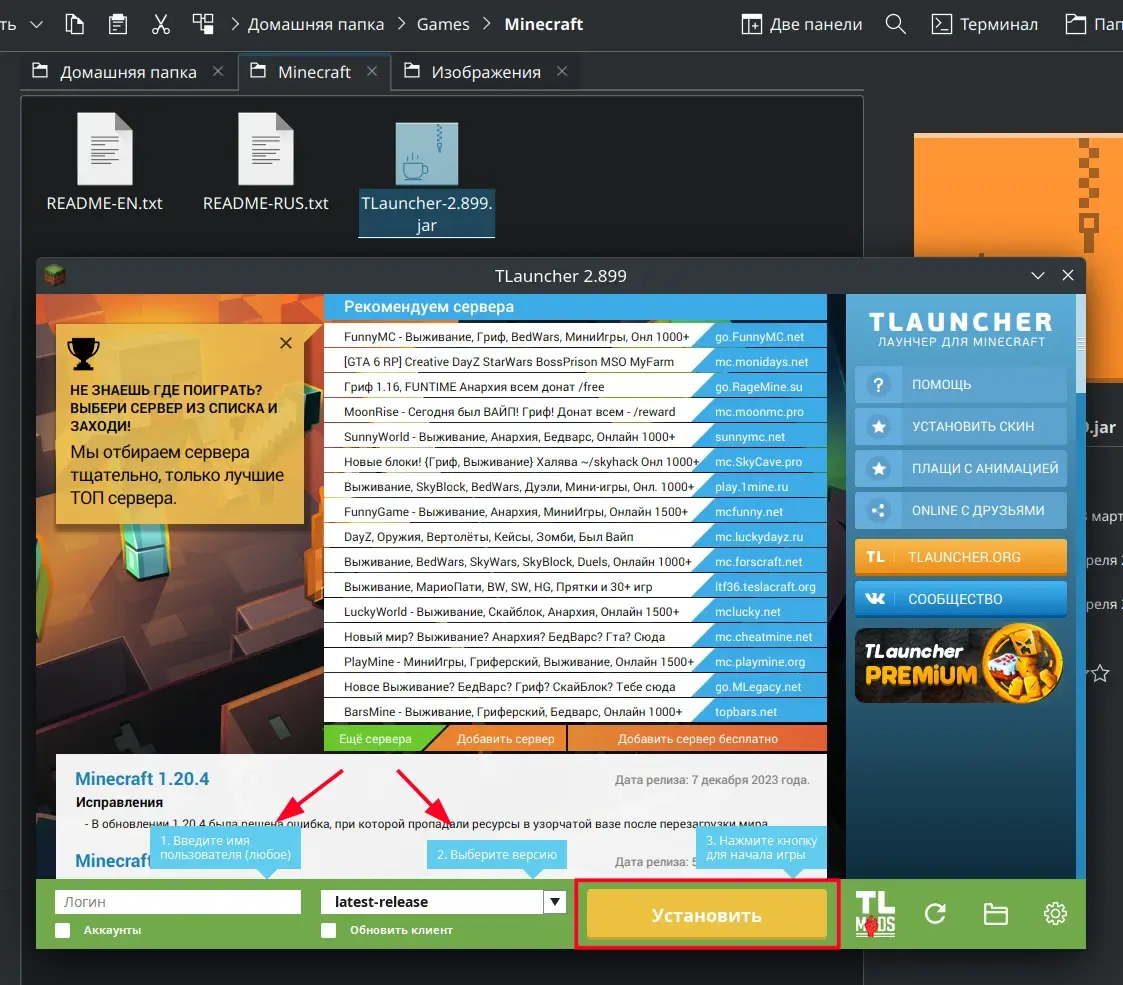The height and width of the screenshot is (985, 1123).
Task: Select the TLauncher-2.899.jar file
Action: (x=426, y=178)
